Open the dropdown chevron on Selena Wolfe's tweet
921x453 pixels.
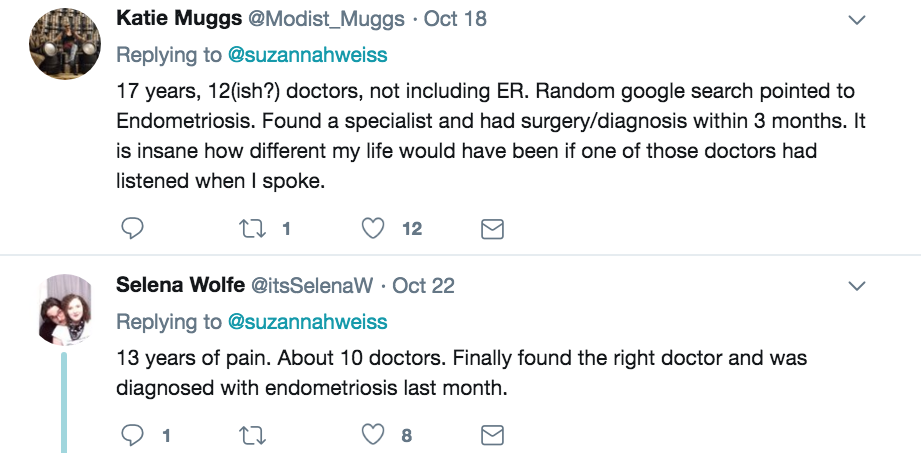[x=858, y=286]
